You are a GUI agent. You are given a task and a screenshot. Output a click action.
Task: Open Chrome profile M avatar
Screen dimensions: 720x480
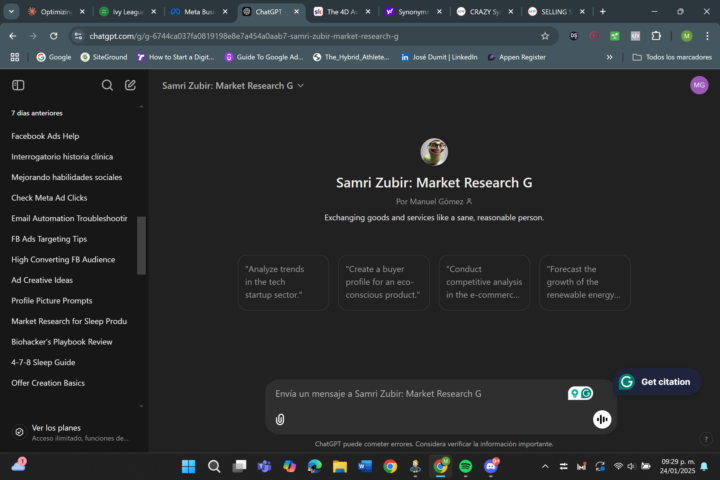click(x=686, y=36)
